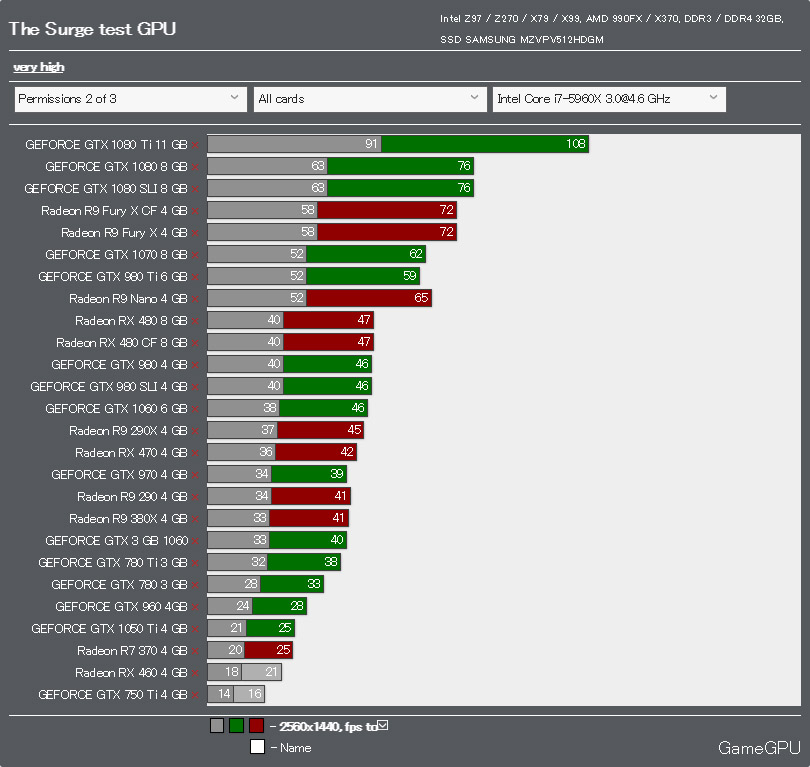Delete the GEFORCE GTX 750 Ti 4 GB row
Screen dimensions: 810x767
tap(195, 695)
